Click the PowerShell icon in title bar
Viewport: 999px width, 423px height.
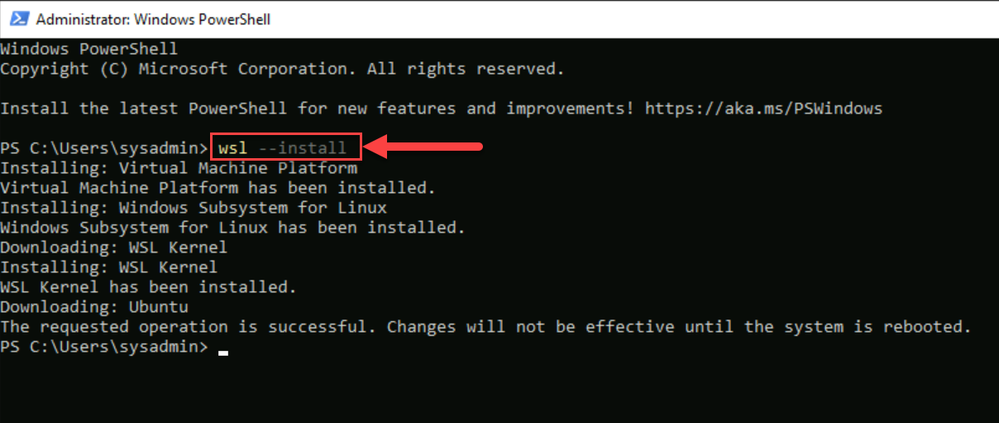point(17,19)
